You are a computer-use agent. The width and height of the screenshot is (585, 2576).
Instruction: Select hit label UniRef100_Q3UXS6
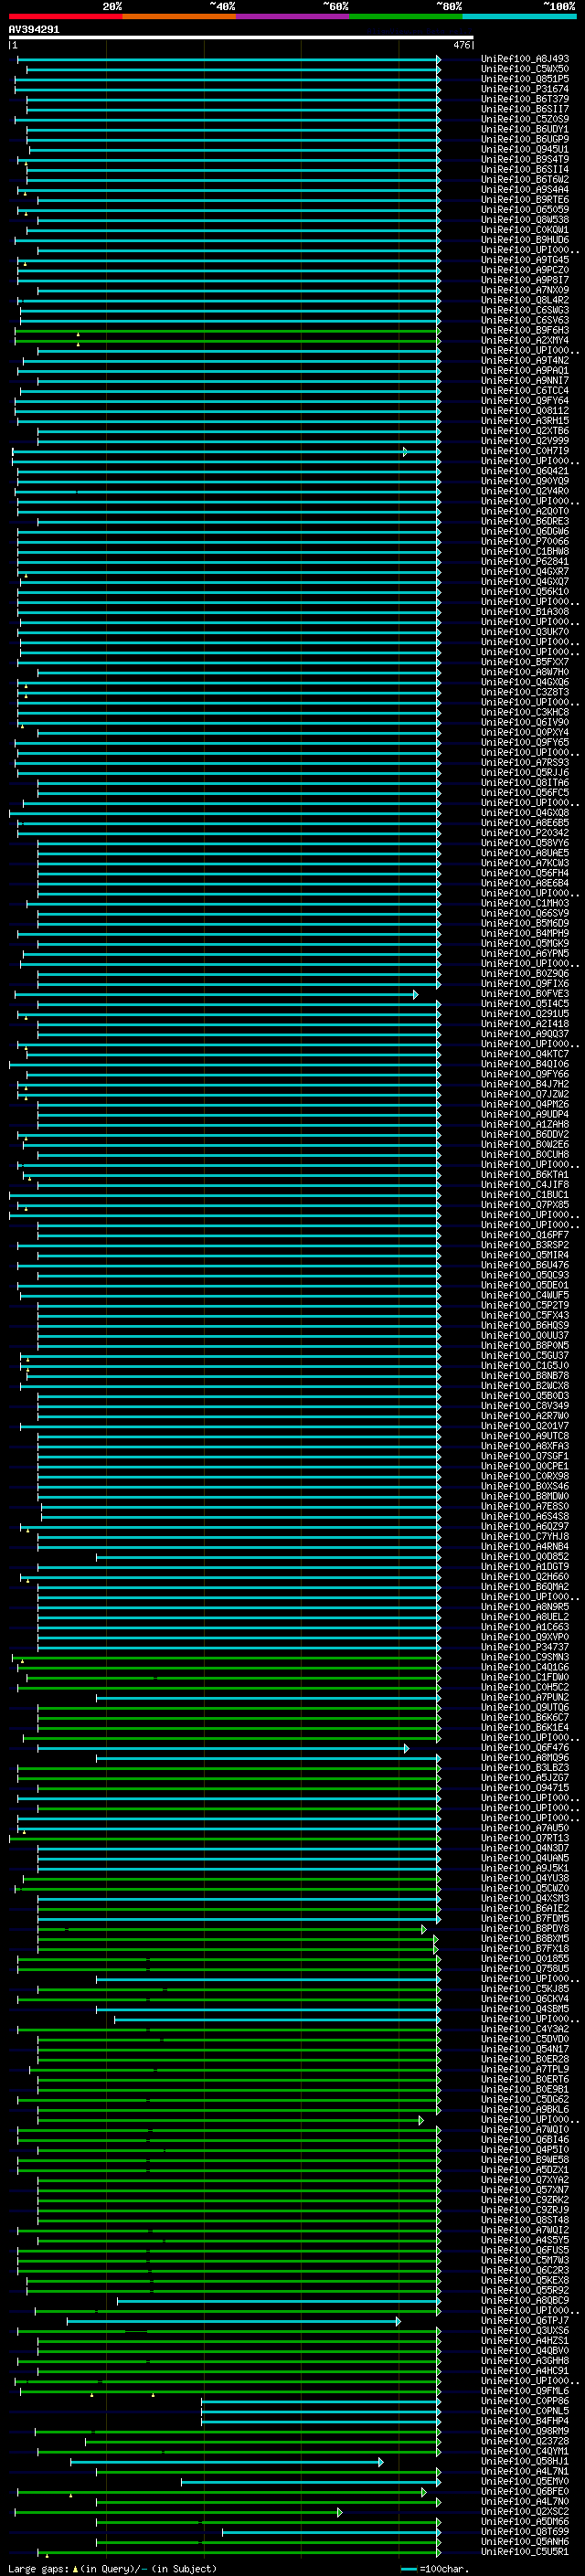pos(525,2331)
